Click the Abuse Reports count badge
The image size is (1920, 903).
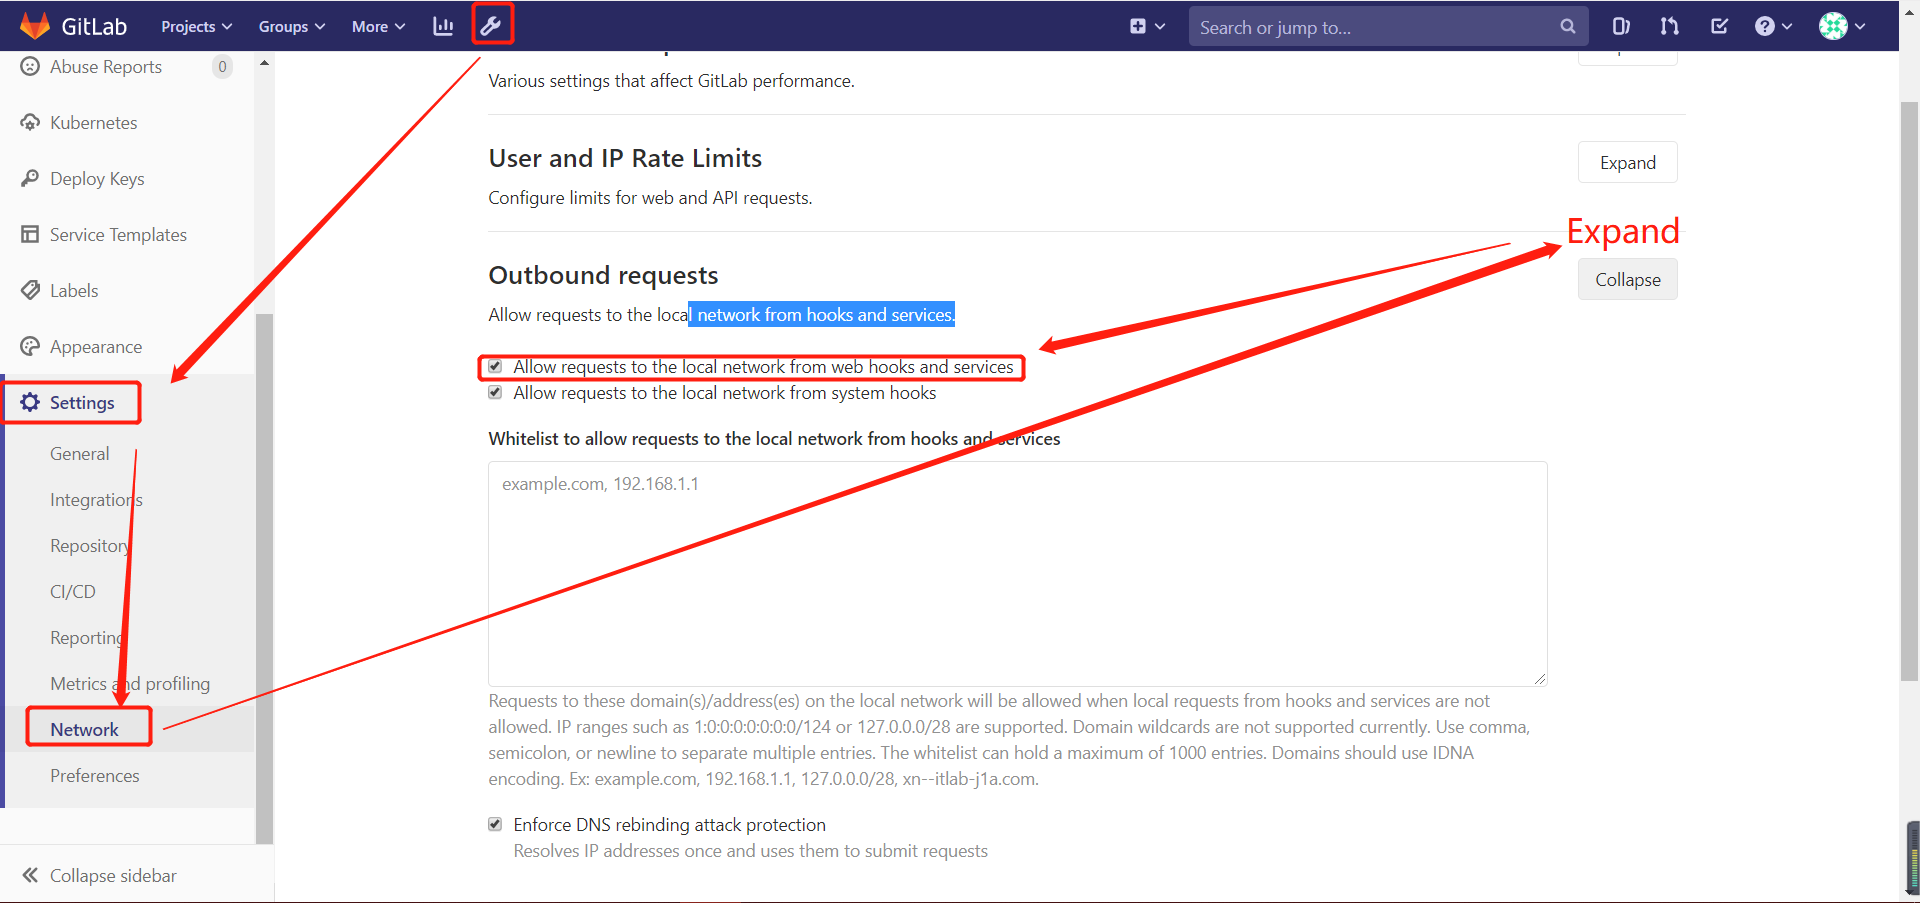[x=222, y=67]
